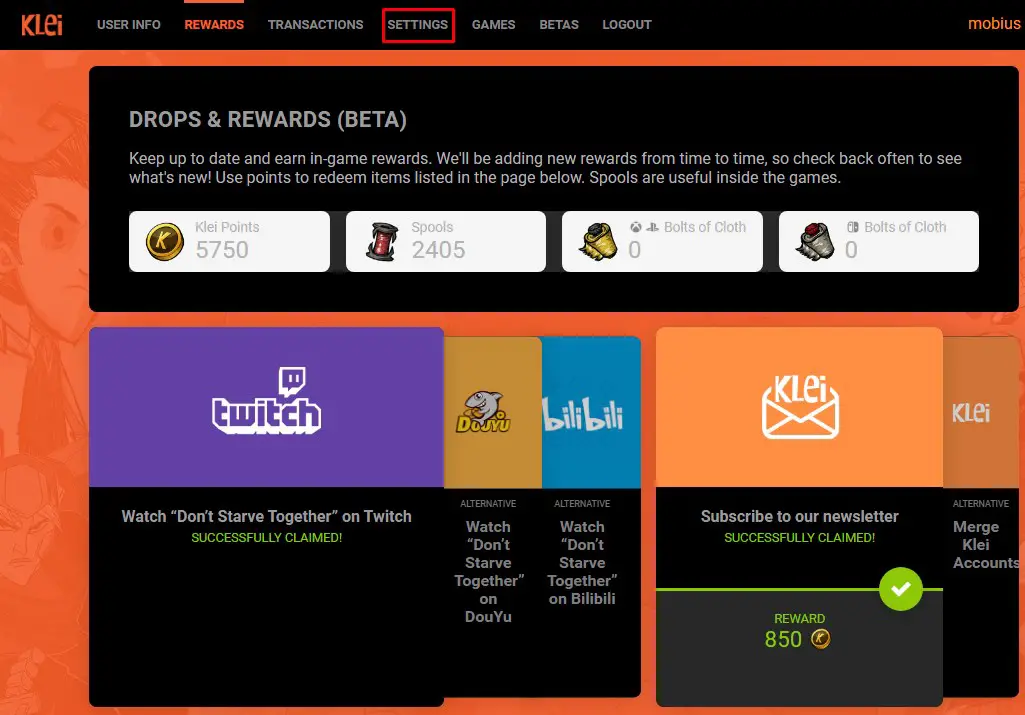Viewport: 1025px width, 715px height.
Task: Click the Klei logo in header
Action: tap(42, 25)
